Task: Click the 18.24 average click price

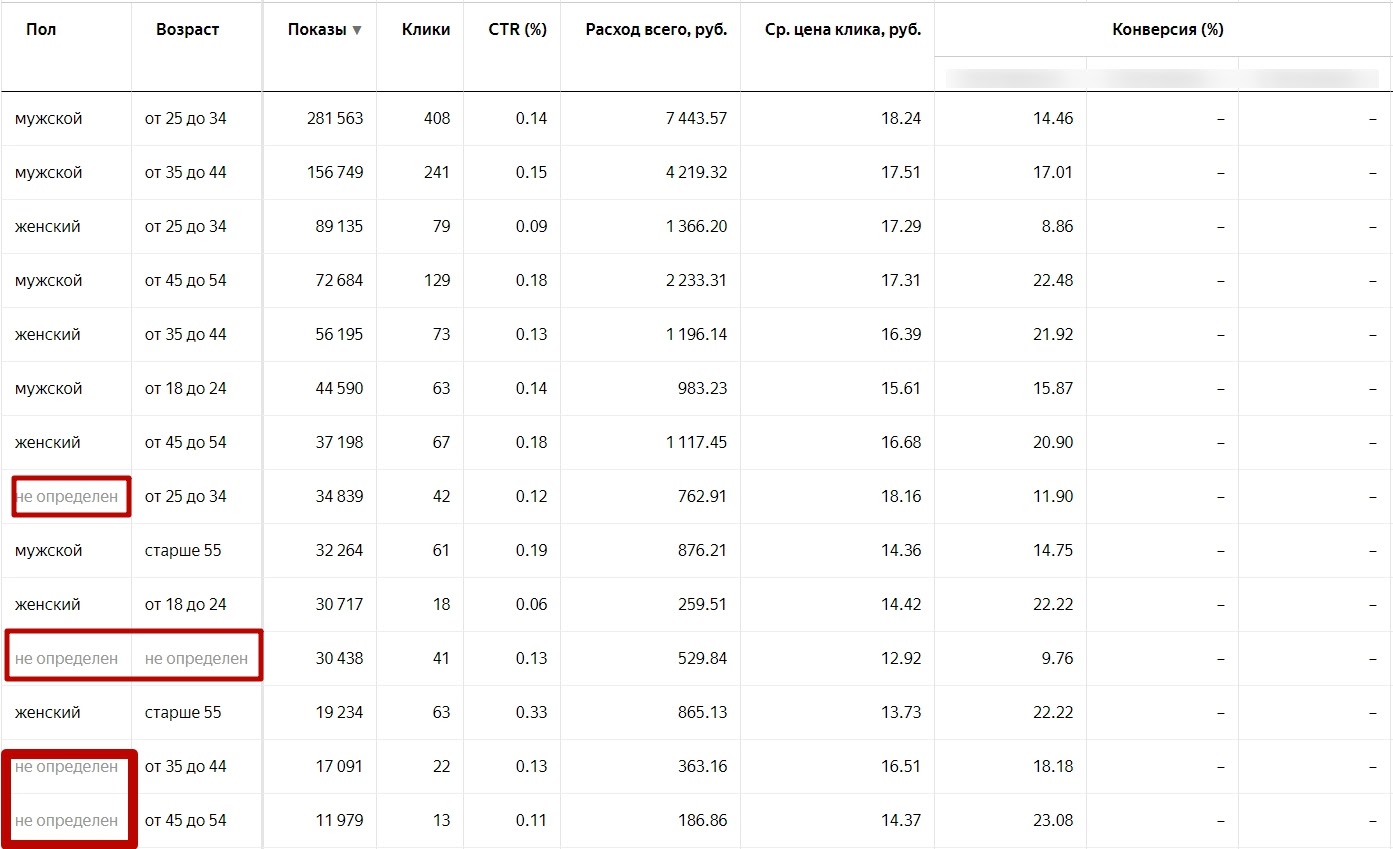Action: [898, 119]
